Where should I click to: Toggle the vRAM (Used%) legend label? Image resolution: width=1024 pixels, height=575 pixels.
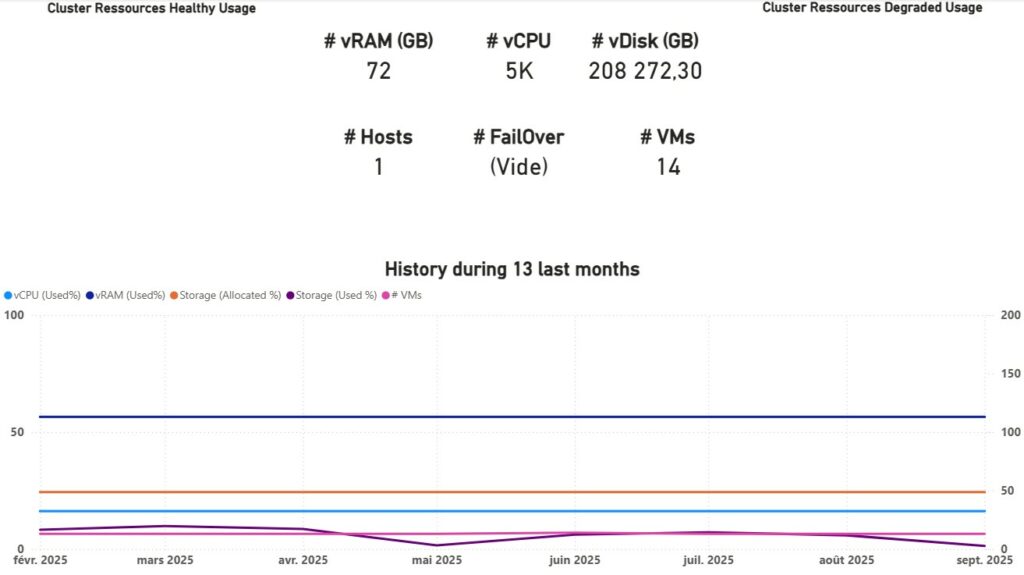point(131,296)
